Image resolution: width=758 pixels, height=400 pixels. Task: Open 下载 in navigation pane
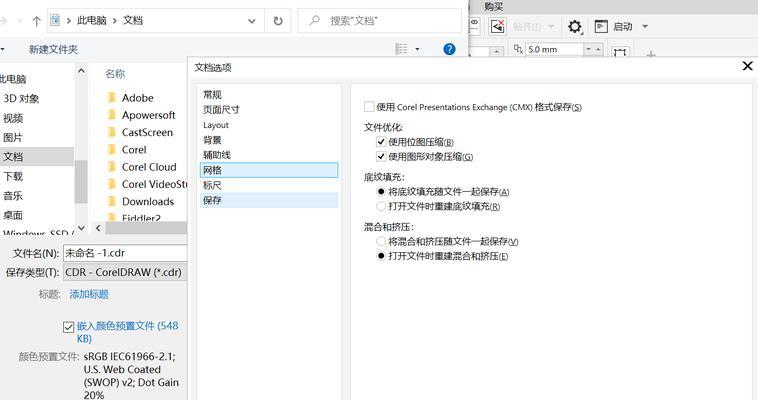coord(13,176)
